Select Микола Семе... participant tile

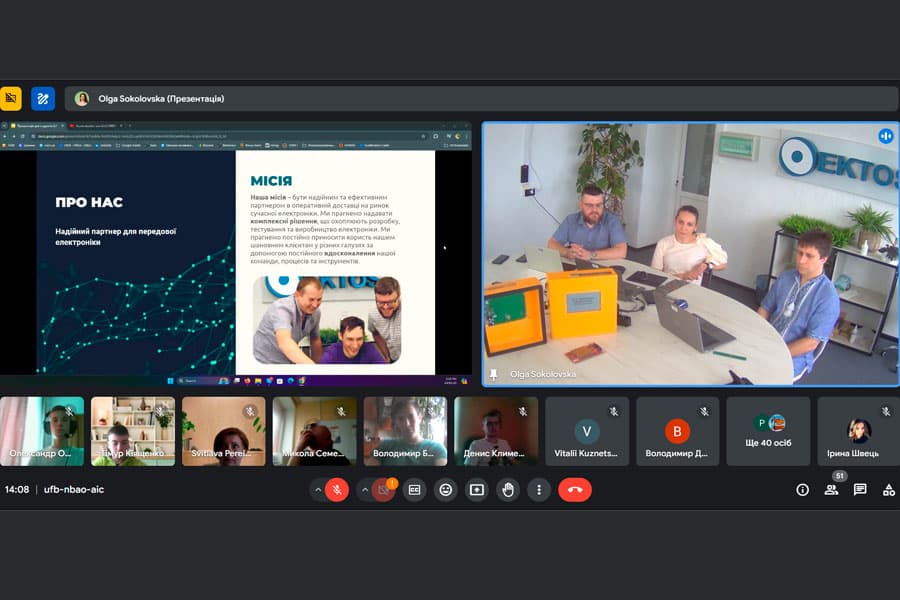(x=315, y=431)
